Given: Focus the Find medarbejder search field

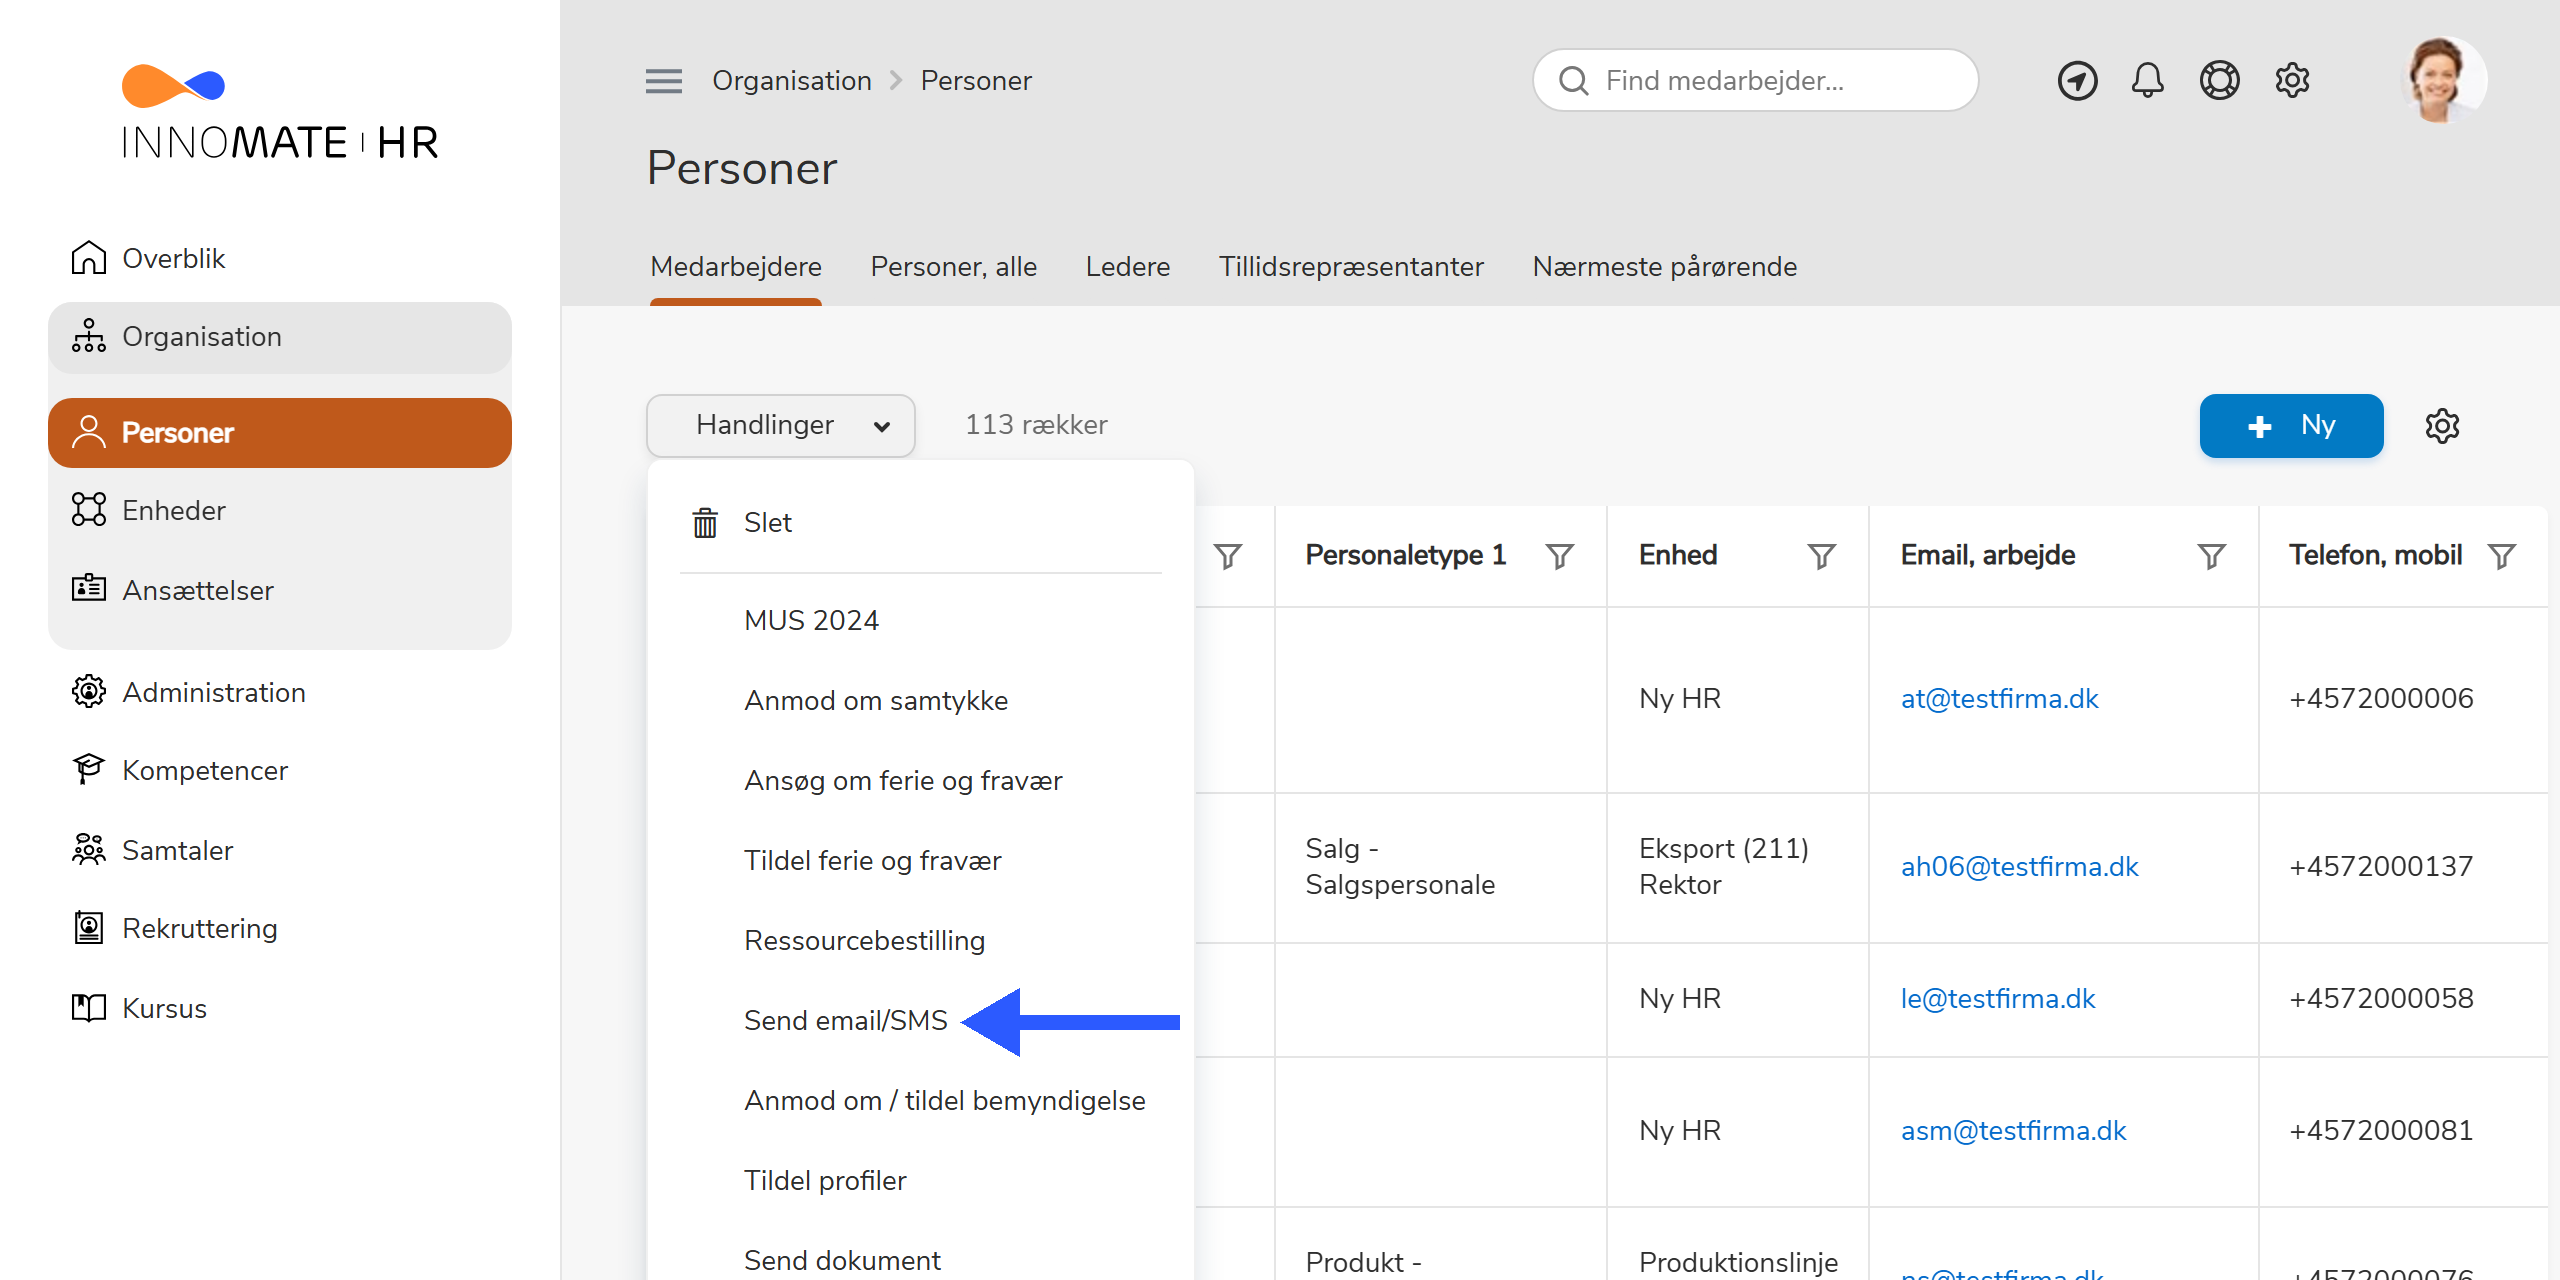Looking at the screenshot, I should (1755, 80).
